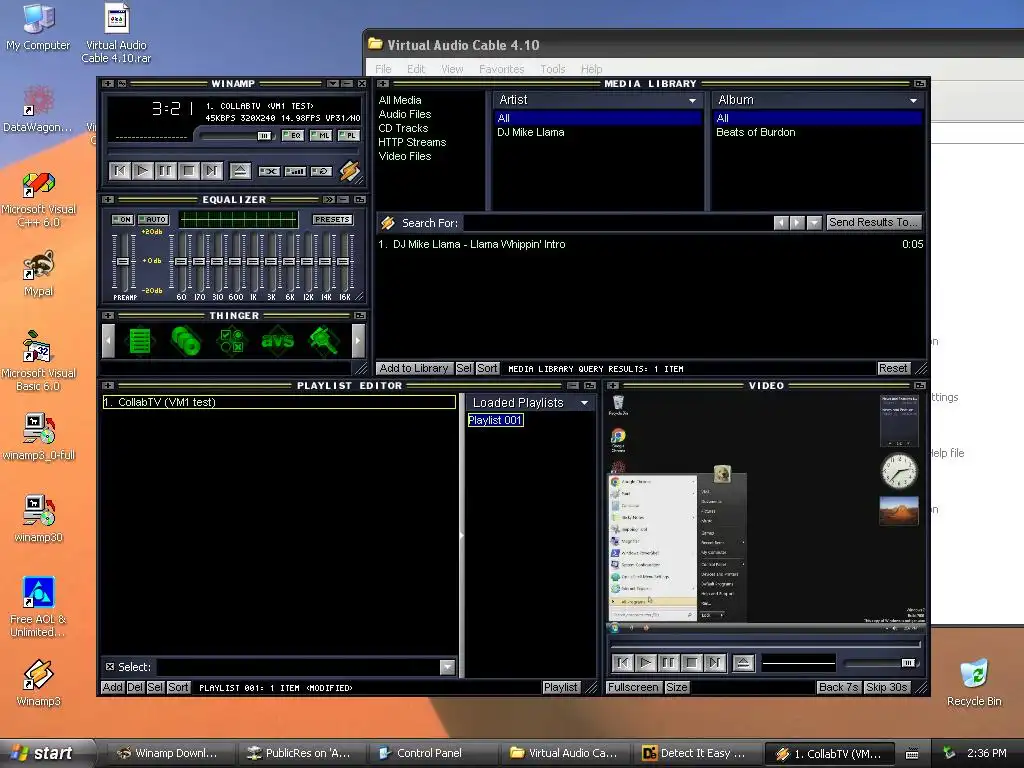Select CollabTV (VM1 test) playlist entry
The height and width of the screenshot is (768, 1024).
tap(279, 402)
